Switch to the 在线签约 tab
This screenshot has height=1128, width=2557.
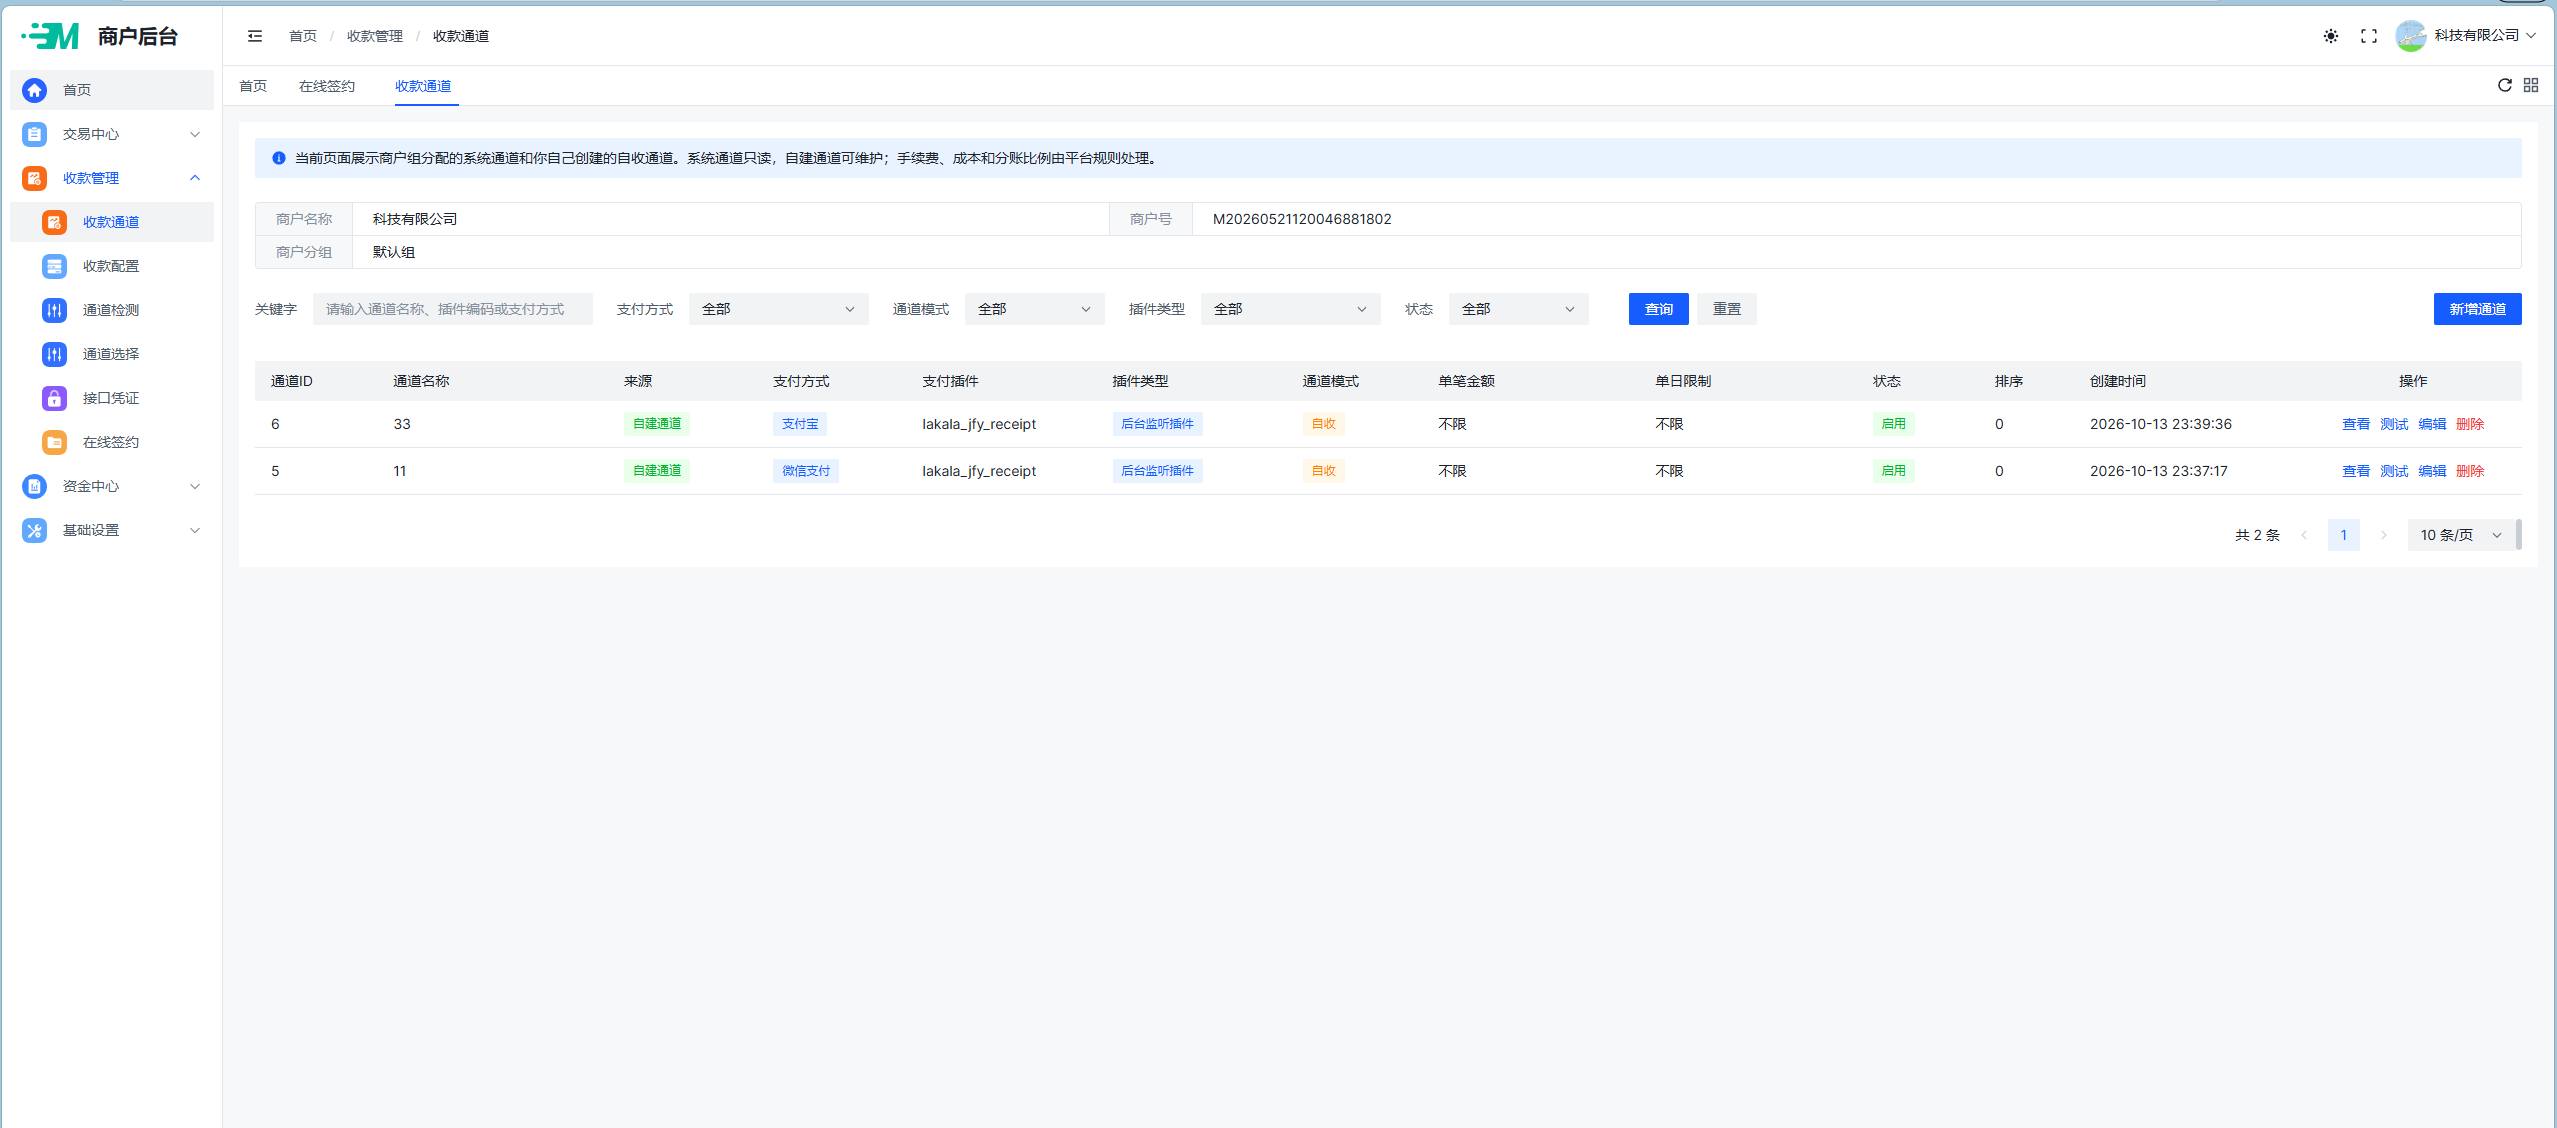pos(327,86)
